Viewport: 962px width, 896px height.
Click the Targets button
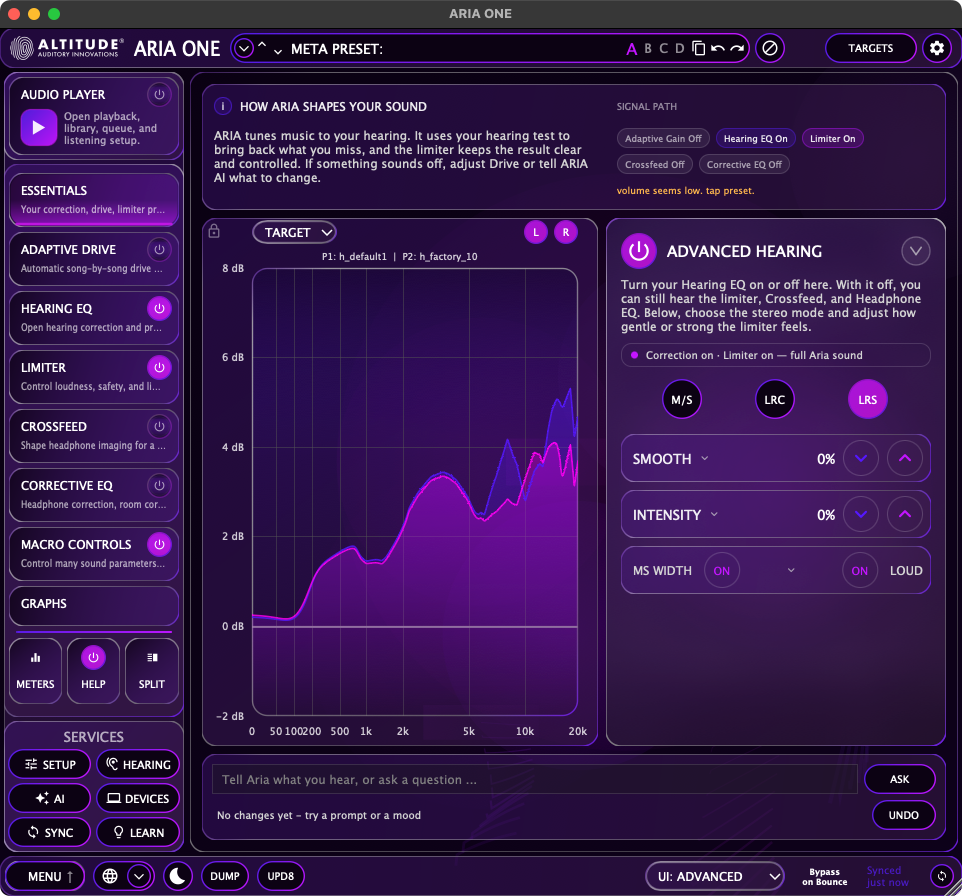[871, 48]
